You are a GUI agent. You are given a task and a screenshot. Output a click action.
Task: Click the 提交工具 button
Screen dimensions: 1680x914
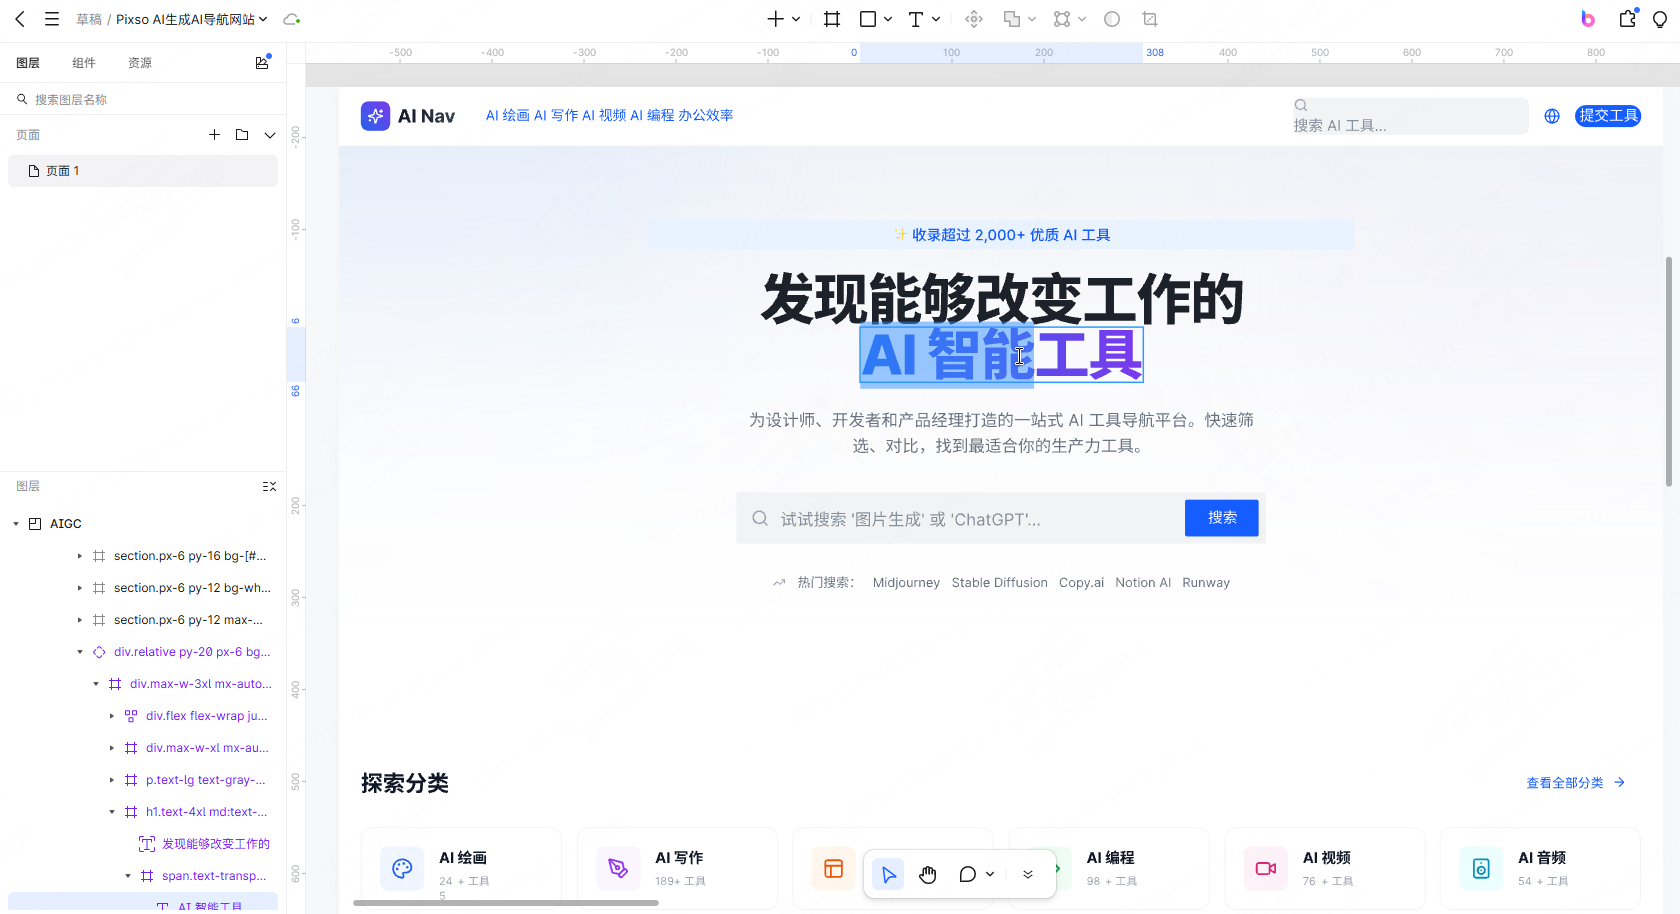point(1608,116)
